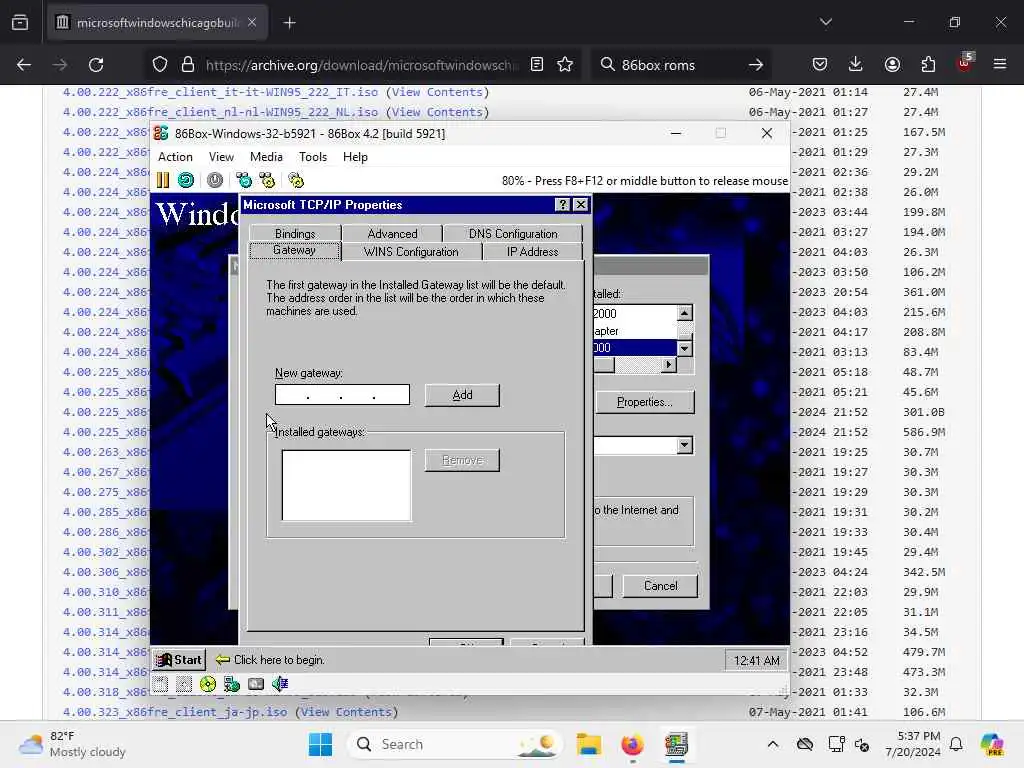Open a new Firefox tab
Image resolution: width=1024 pixels, height=768 pixels.
pos(289,23)
